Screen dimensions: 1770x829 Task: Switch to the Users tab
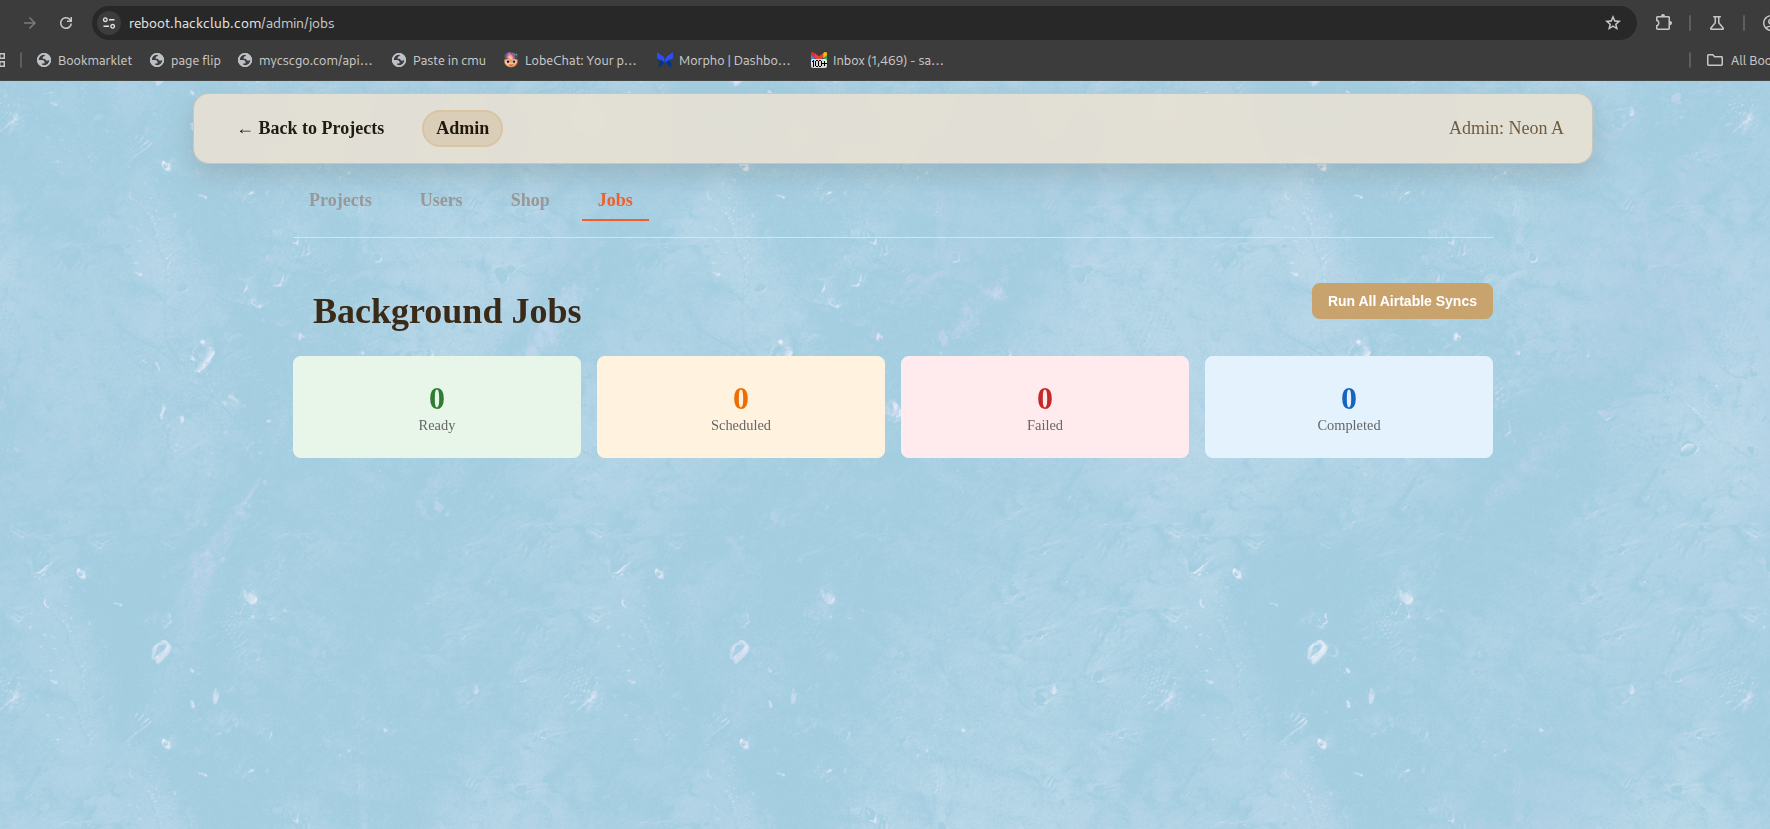point(441,200)
